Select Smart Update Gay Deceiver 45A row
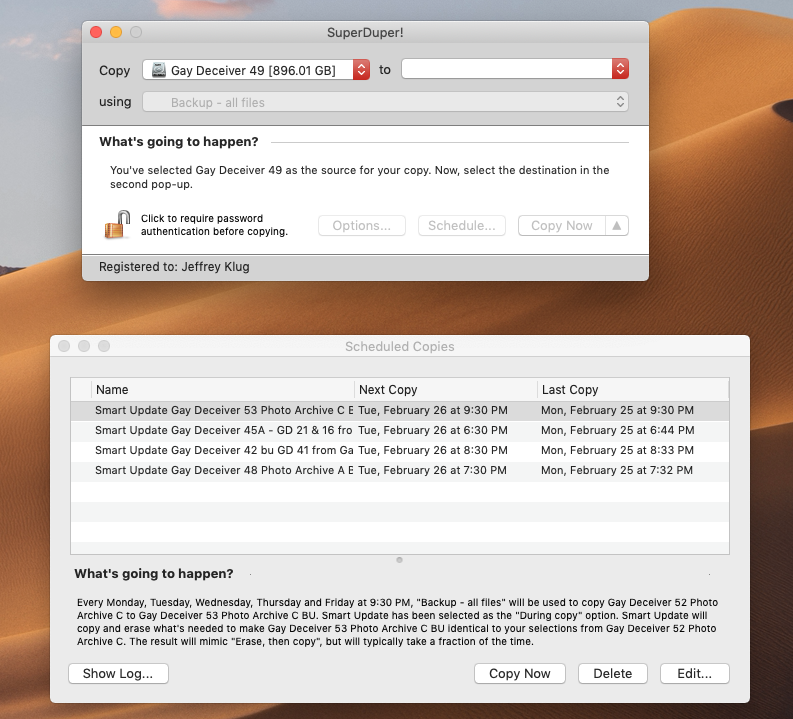 pyautogui.click(x=400, y=430)
